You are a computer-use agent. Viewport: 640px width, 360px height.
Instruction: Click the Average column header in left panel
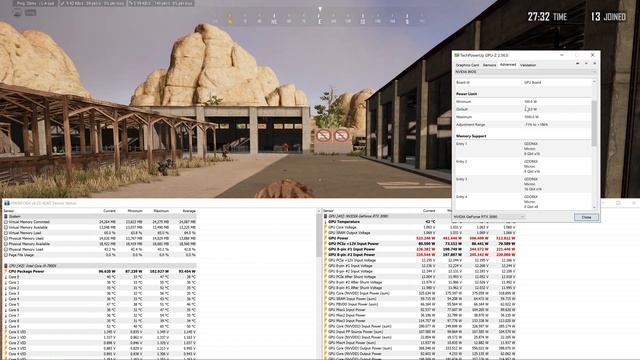coord(189,211)
